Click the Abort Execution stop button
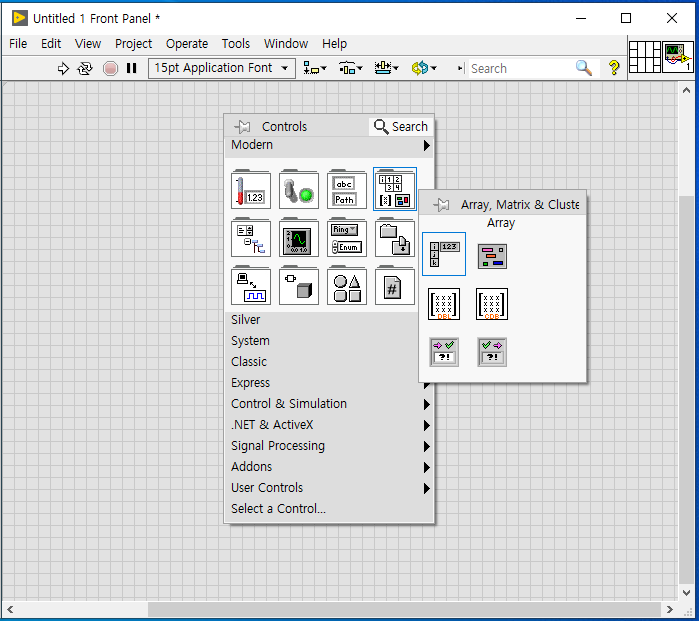This screenshot has height=621, width=699. tap(110, 68)
